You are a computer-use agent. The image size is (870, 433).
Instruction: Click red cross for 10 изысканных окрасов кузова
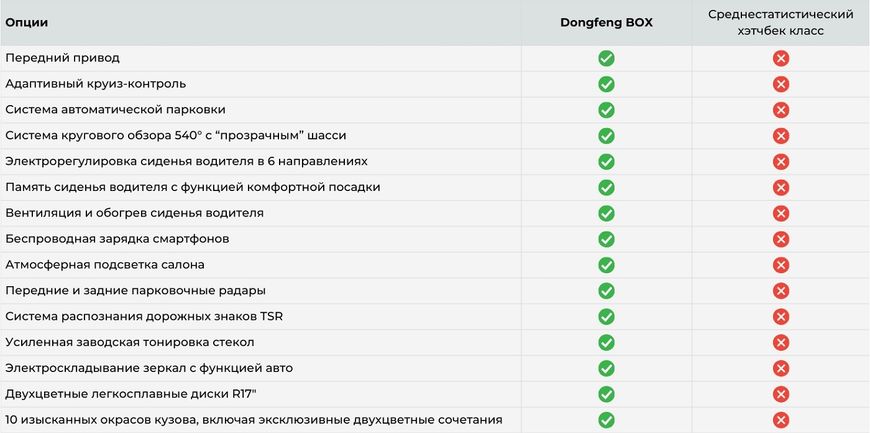tap(781, 420)
